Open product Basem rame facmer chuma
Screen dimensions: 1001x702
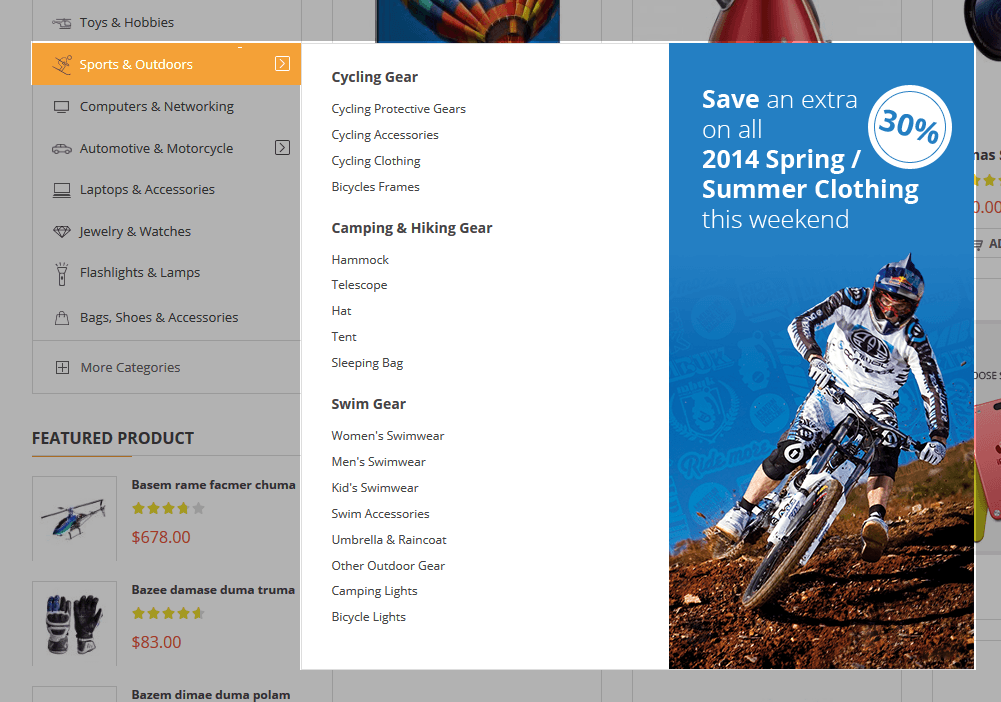click(x=213, y=485)
